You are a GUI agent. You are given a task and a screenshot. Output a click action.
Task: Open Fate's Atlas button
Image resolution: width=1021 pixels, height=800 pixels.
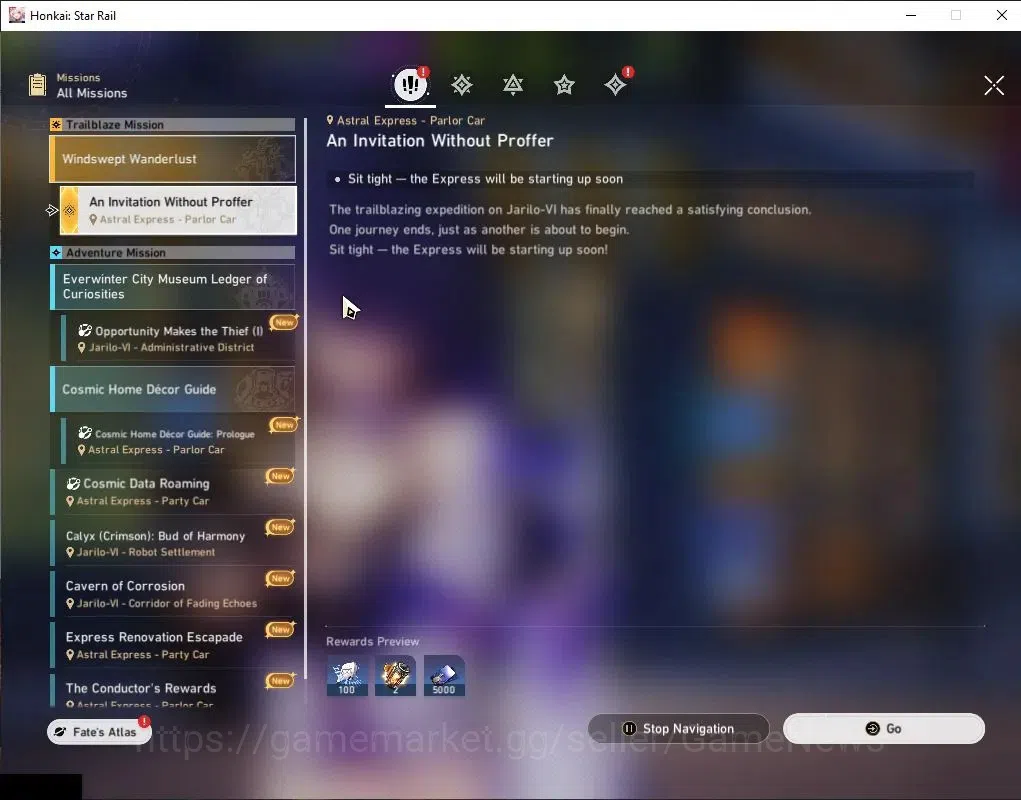[x=100, y=732]
